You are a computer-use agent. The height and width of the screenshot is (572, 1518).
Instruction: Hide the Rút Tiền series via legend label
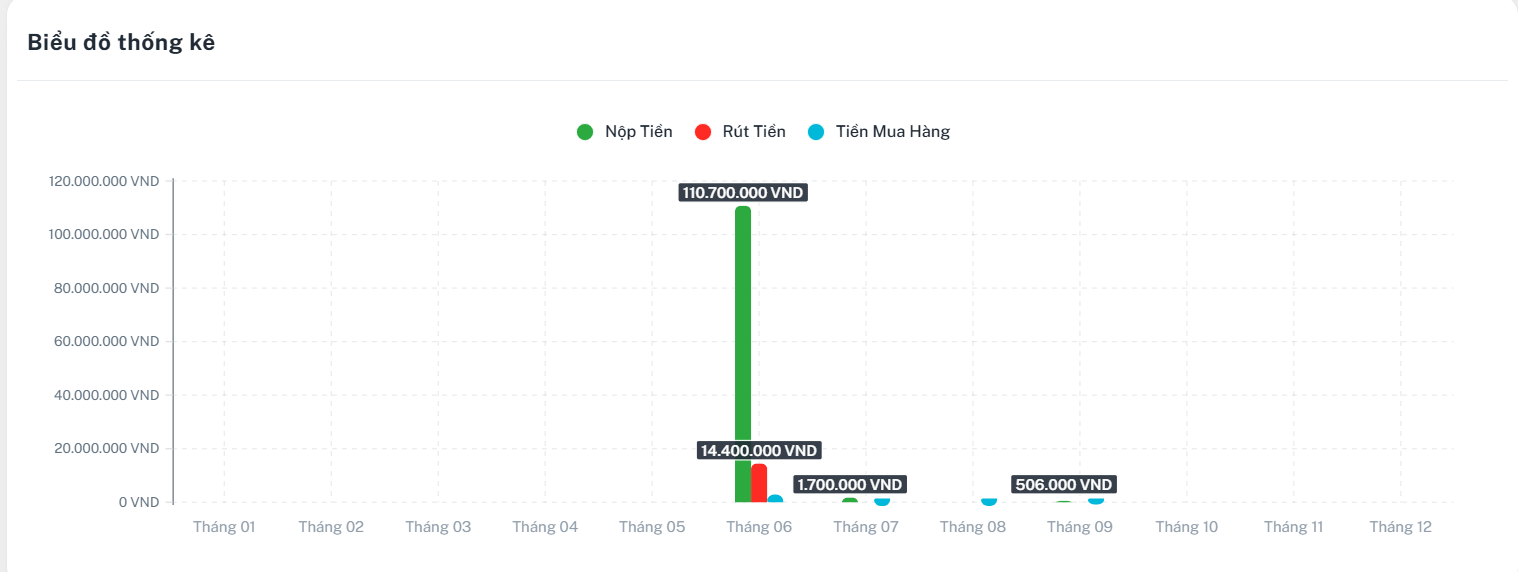coord(754,132)
